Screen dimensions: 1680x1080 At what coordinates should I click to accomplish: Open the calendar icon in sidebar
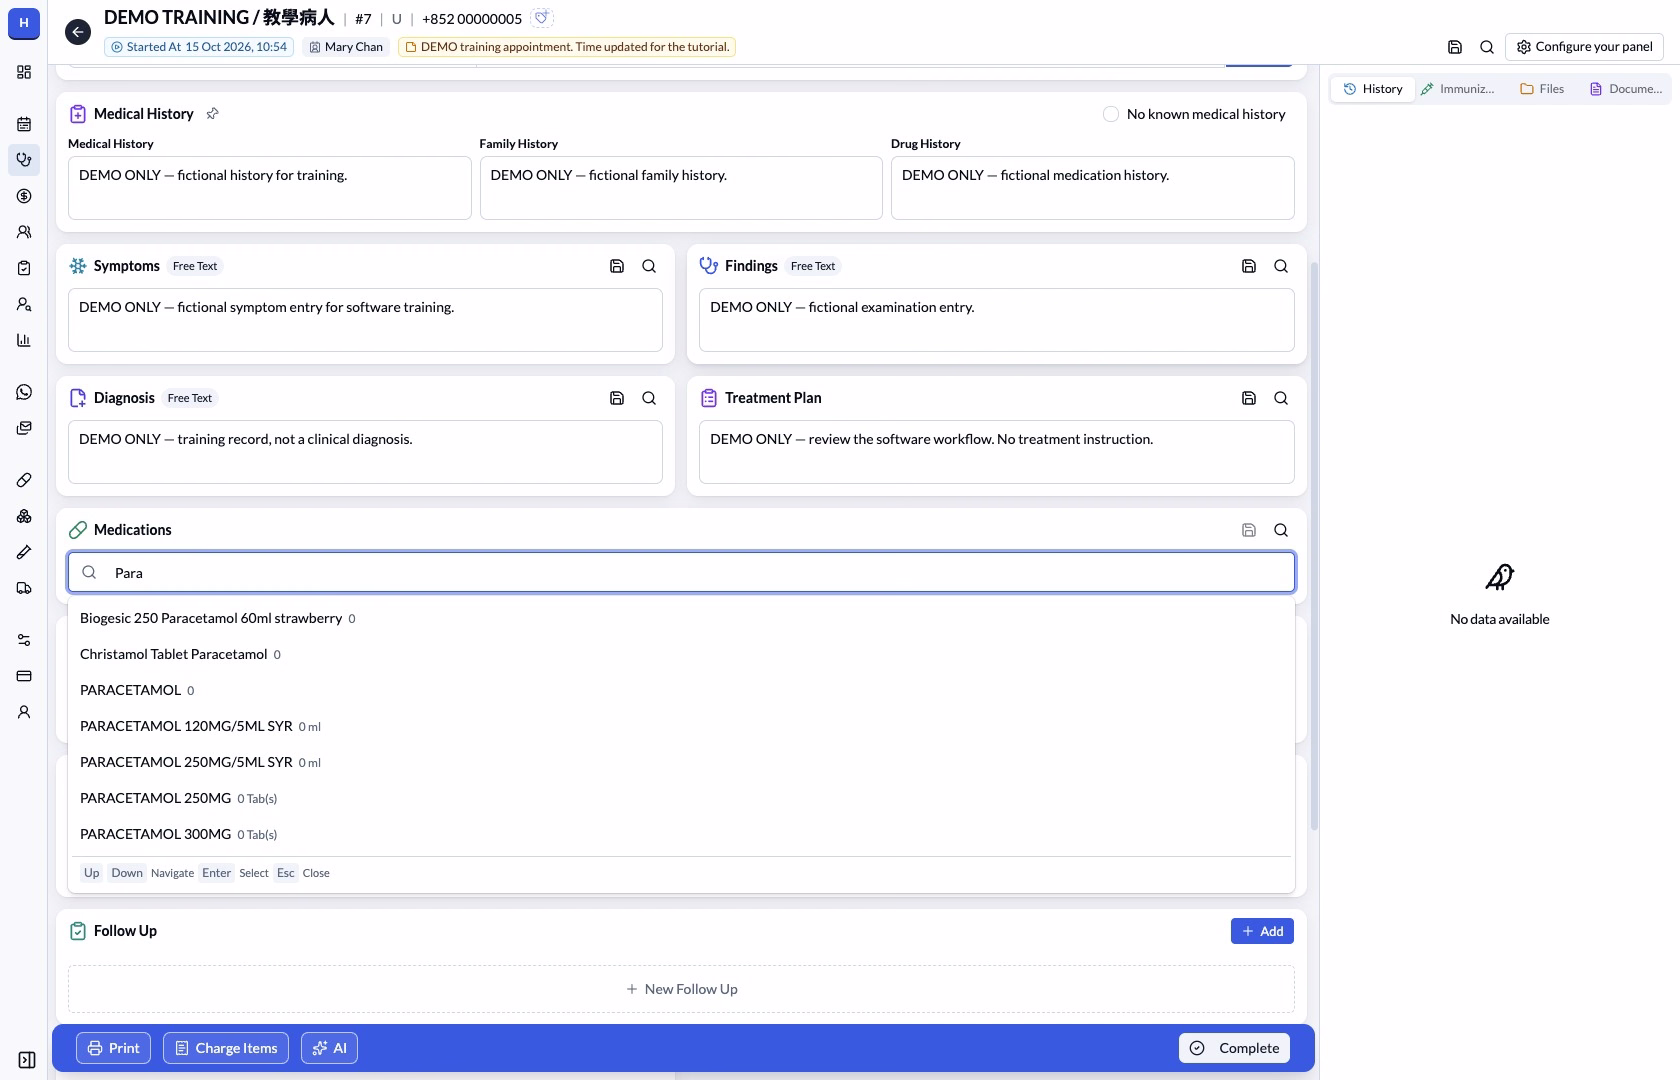[x=24, y=124]
